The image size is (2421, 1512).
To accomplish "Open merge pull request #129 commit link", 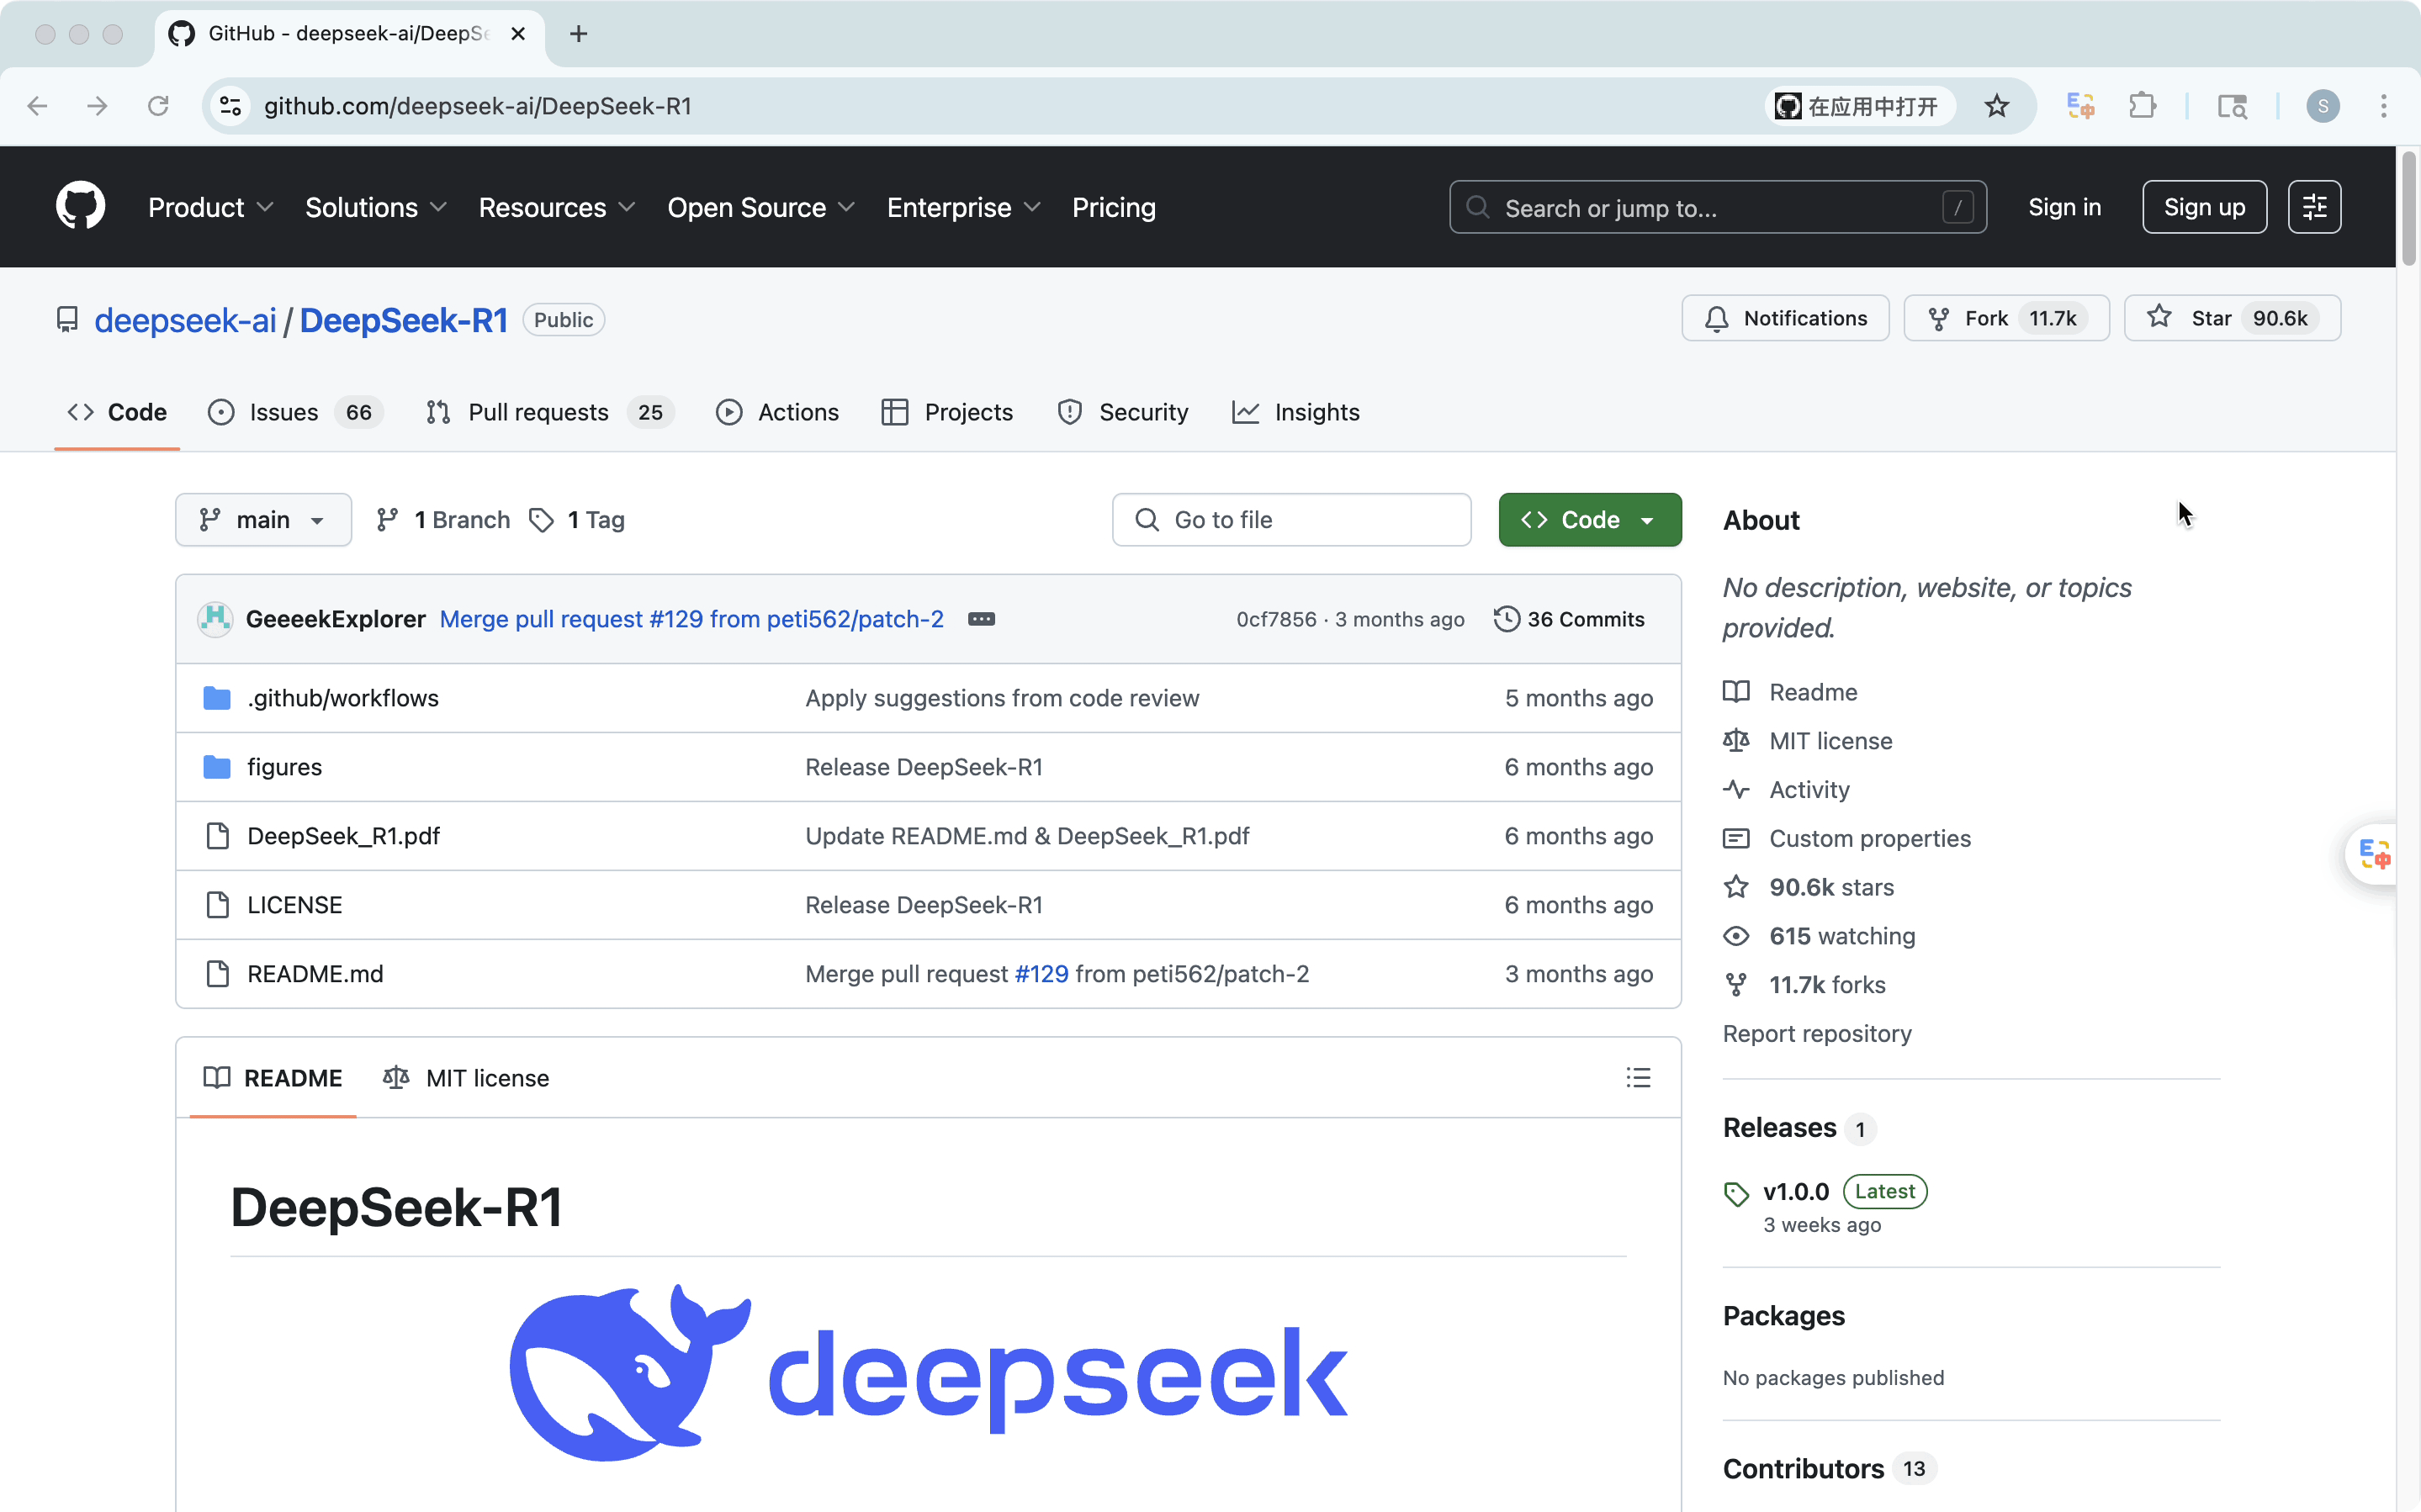I will coord(691,619).
